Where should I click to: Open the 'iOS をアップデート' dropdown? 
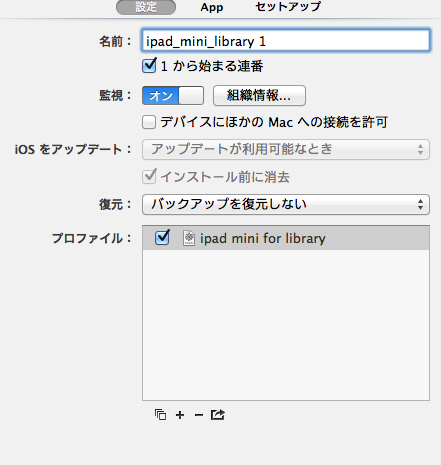coord(286,149)
